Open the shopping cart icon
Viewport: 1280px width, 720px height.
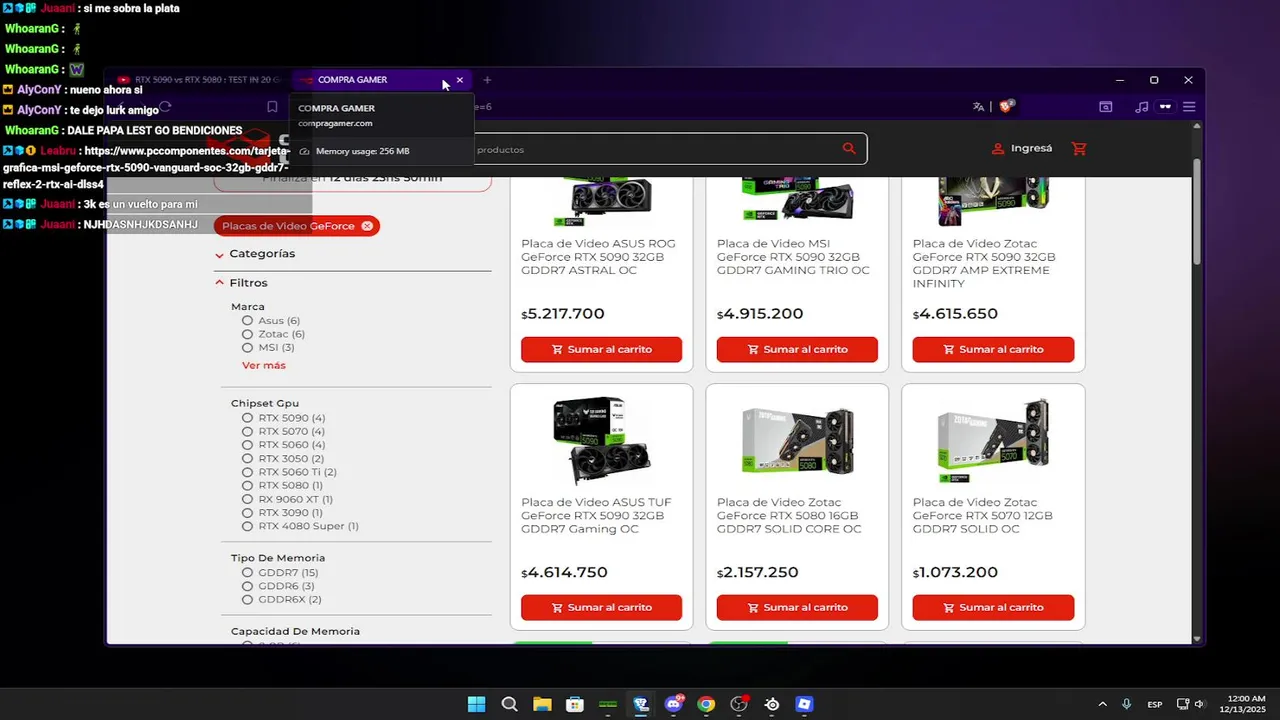pos(1079,148)
